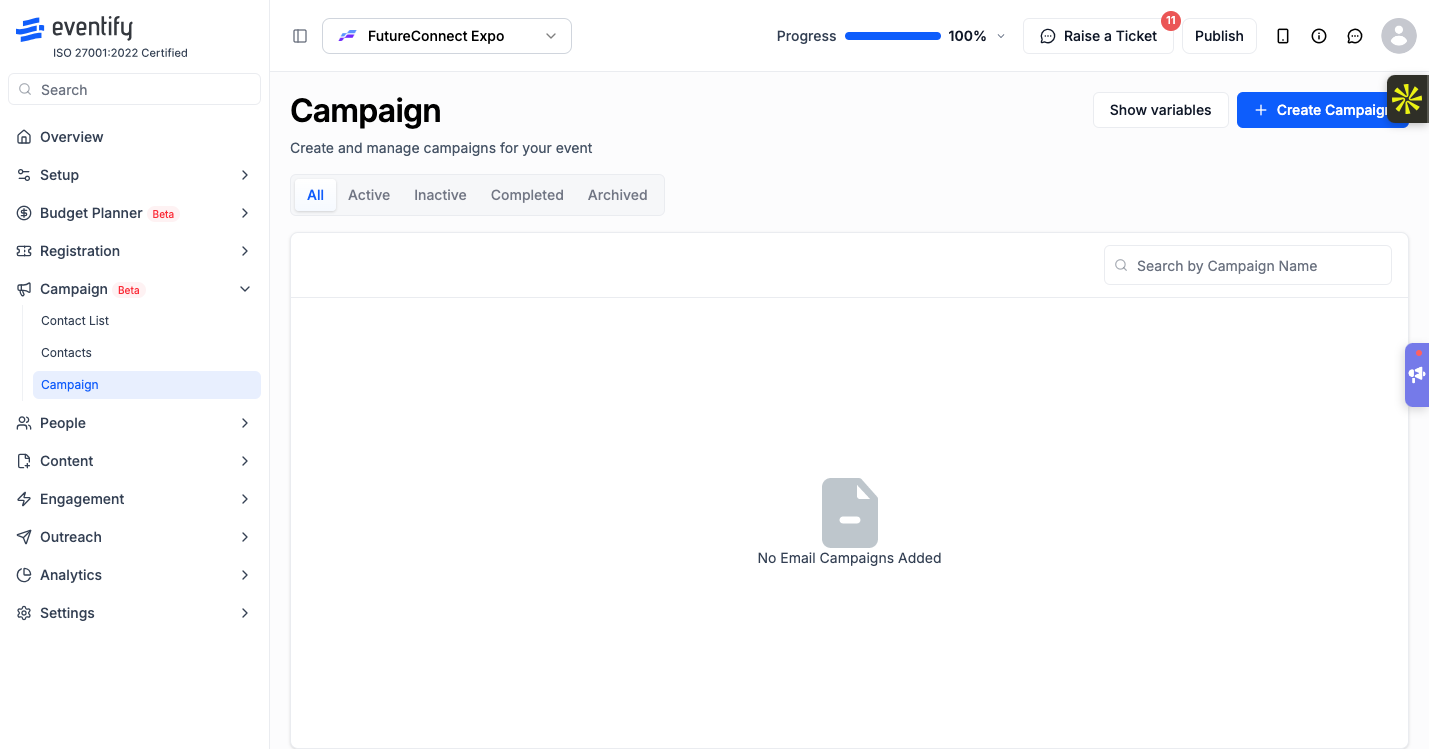The image size is (1429, 749).
Task: Click the Outreach paper plane icon
Action: (x=24, y=537)
